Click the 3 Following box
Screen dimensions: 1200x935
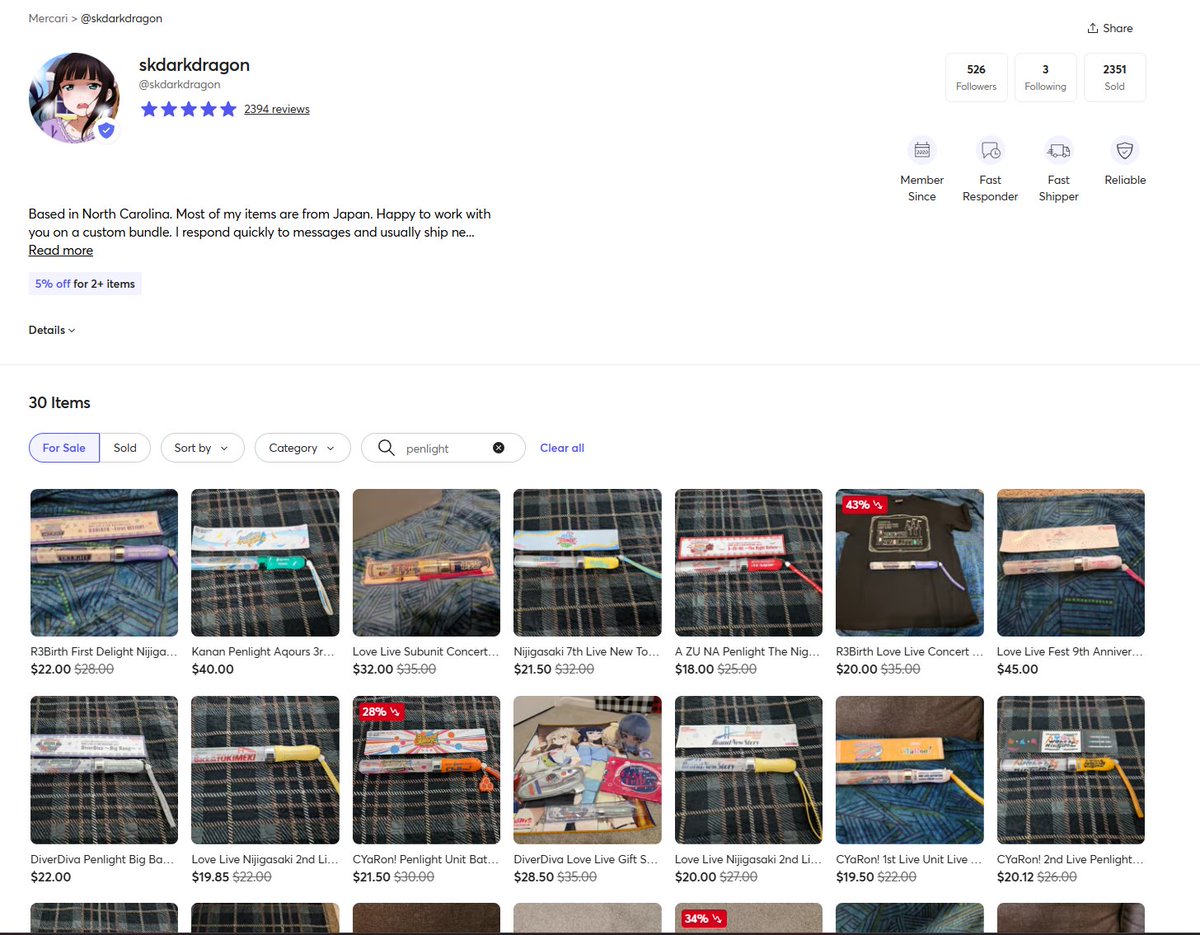[x=1045, y=78]
